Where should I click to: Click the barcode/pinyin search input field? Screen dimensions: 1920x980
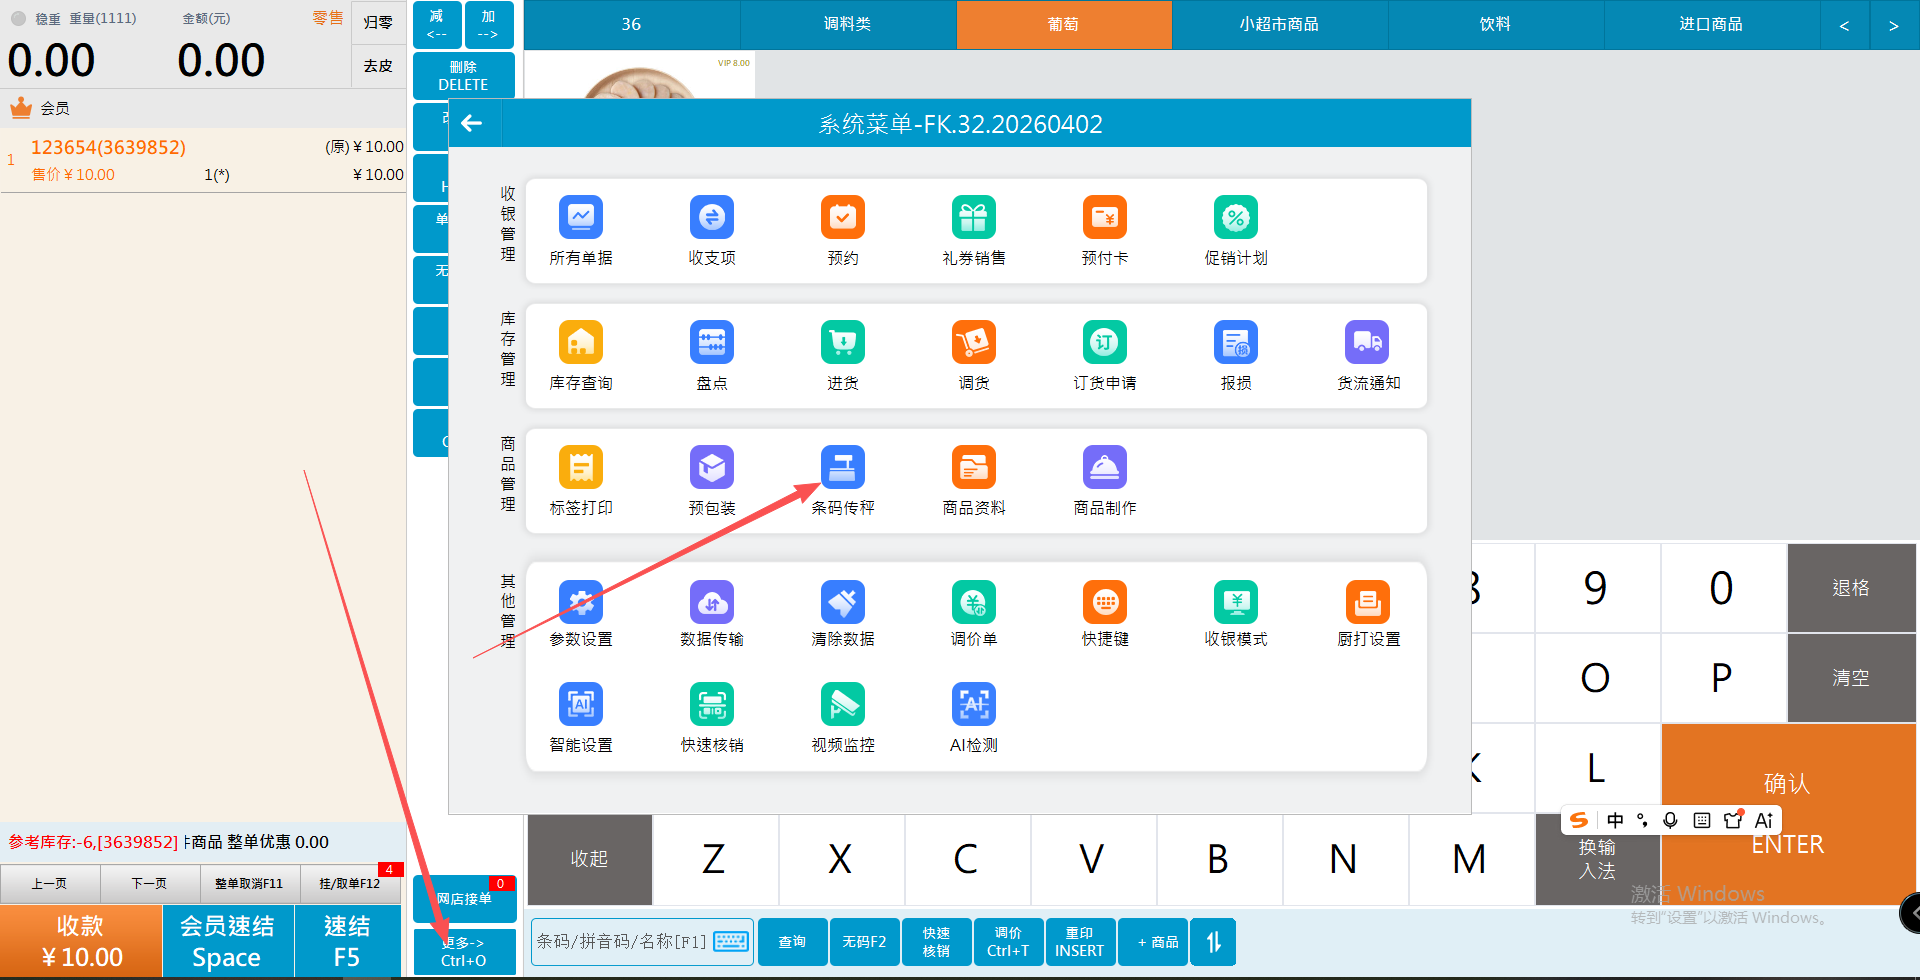click(621, 942)
